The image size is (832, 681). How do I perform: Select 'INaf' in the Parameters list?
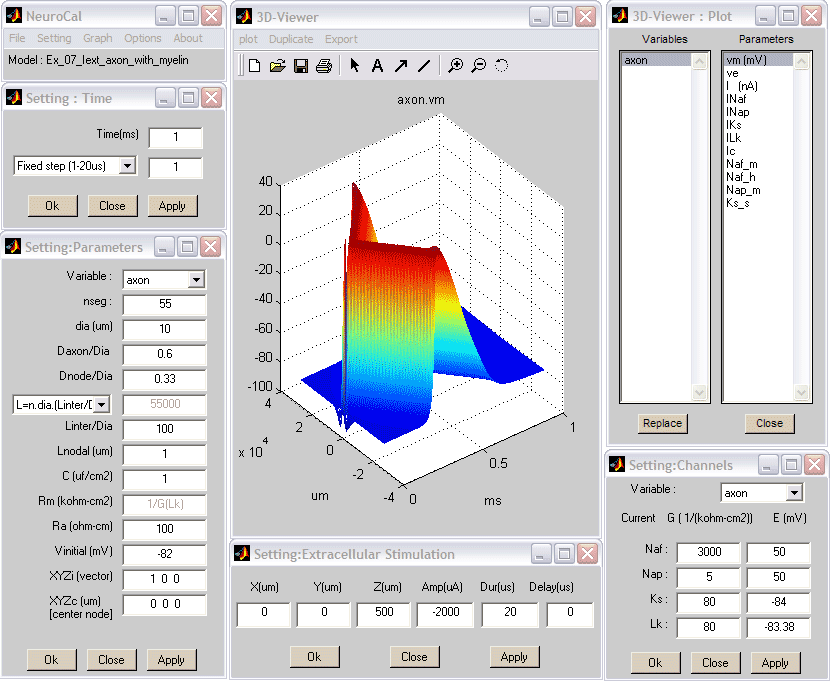[736, 99]
